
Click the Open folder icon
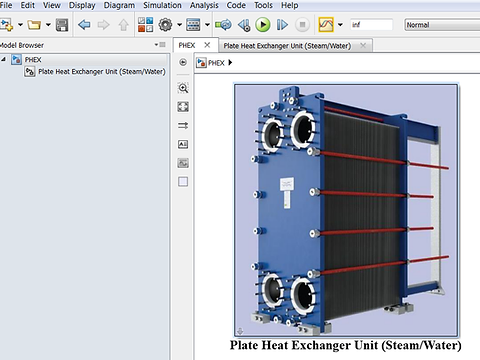34,25
